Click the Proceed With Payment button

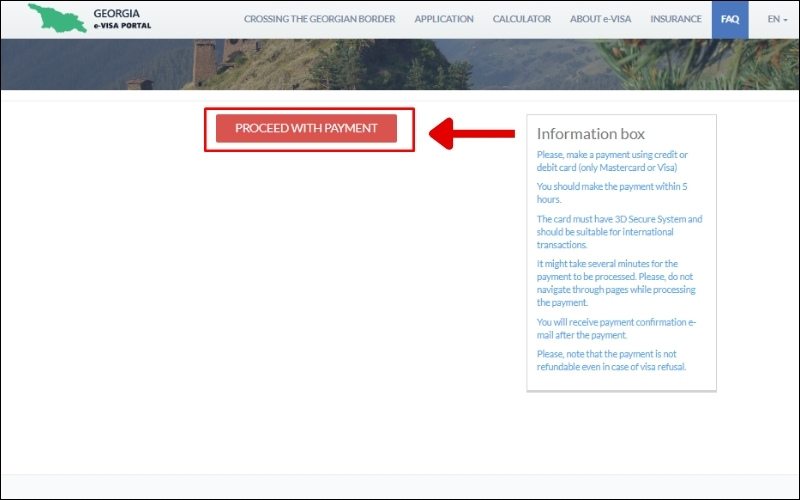[306, 128]
